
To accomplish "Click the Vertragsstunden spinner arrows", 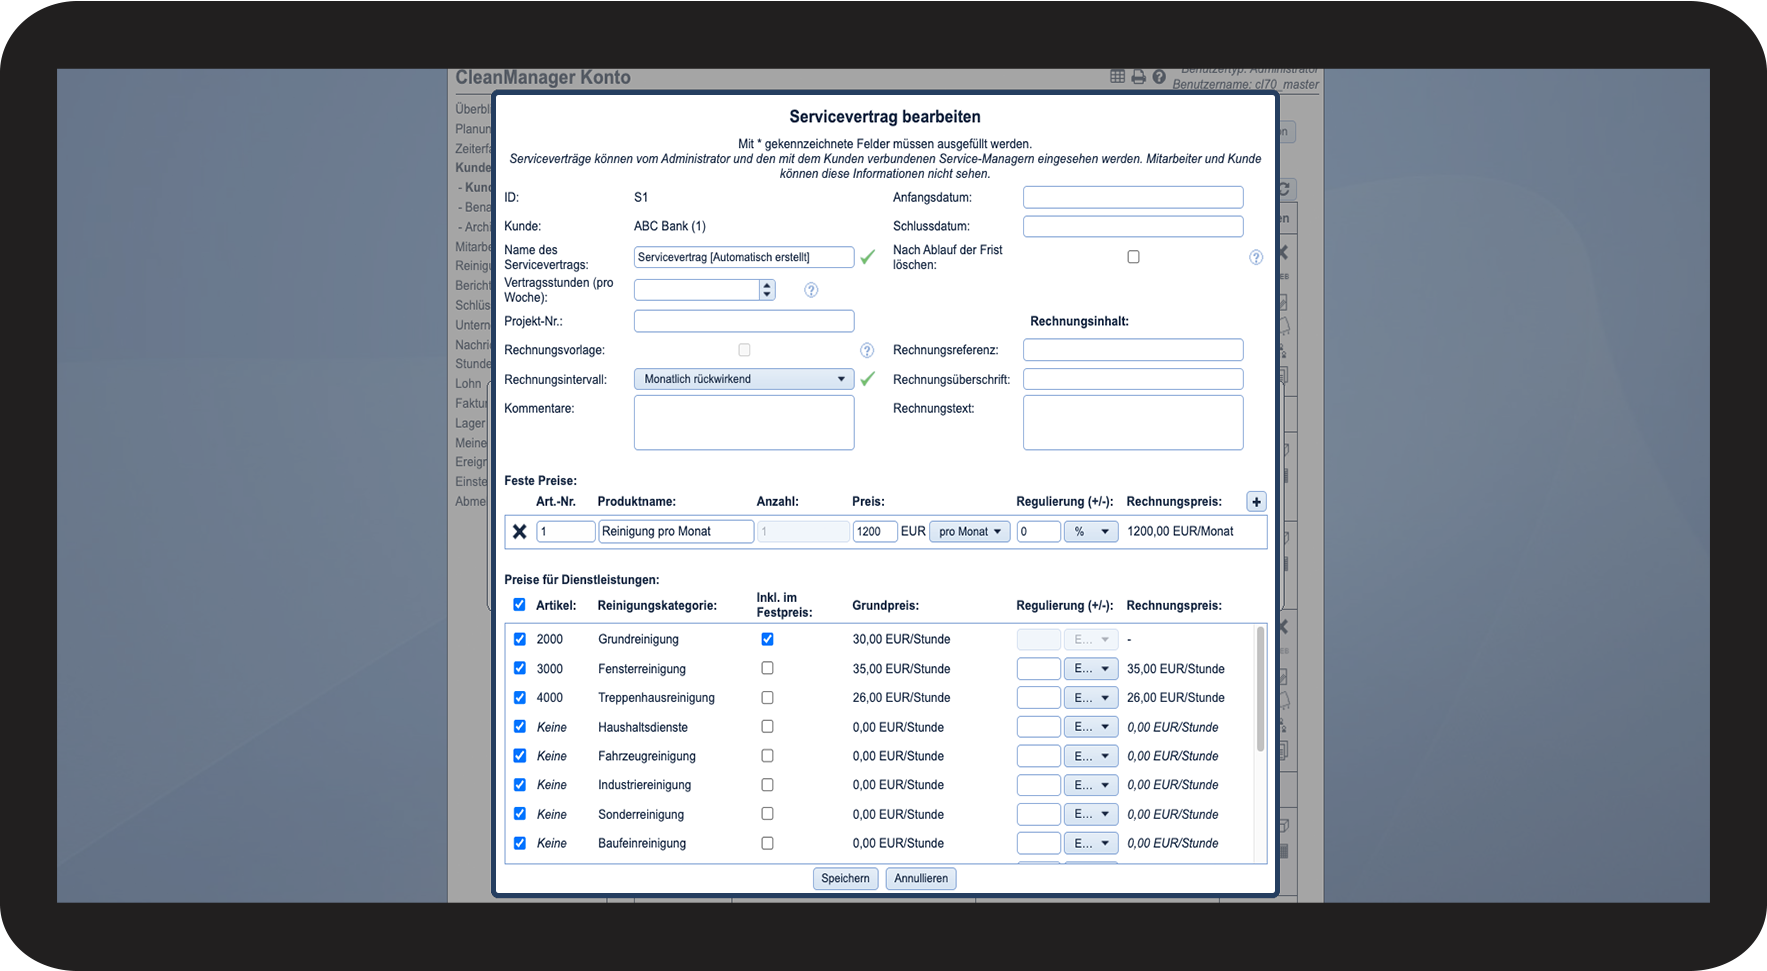I will tap(767, 290).
